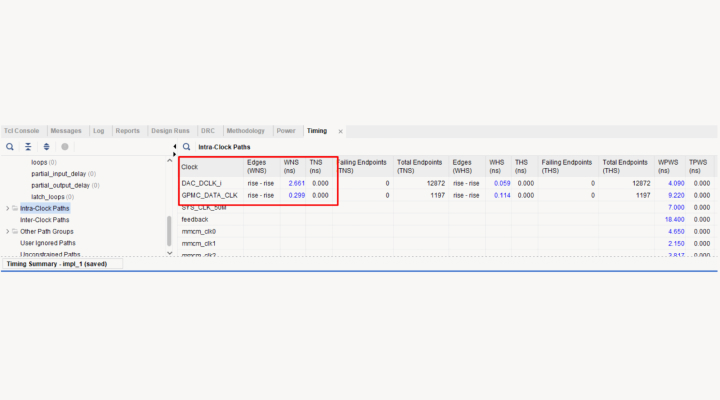Click the Collapse All icon in the tree toolbar

point(28,147)
